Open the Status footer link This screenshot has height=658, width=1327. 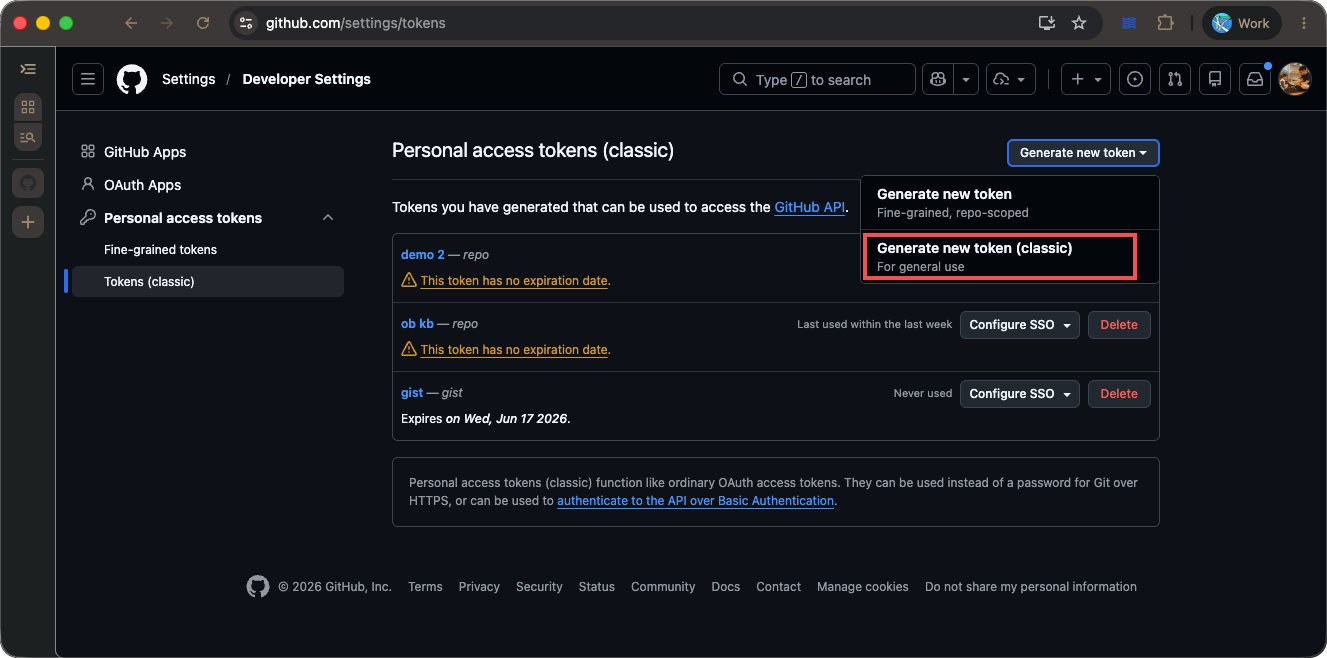click(x=597, y=587)
